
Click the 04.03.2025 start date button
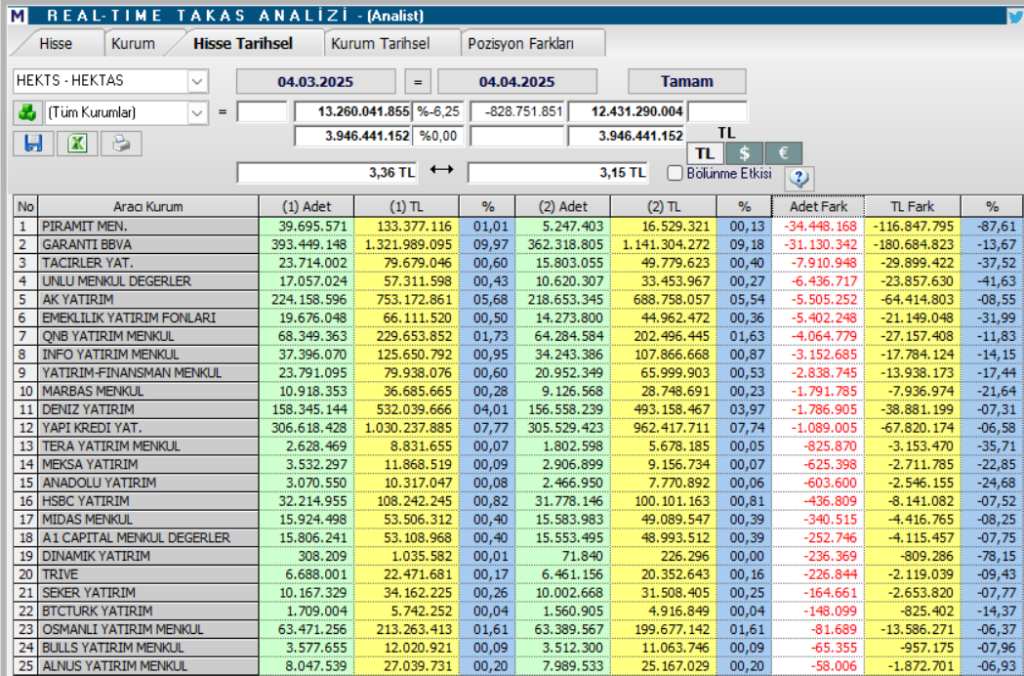315,82
